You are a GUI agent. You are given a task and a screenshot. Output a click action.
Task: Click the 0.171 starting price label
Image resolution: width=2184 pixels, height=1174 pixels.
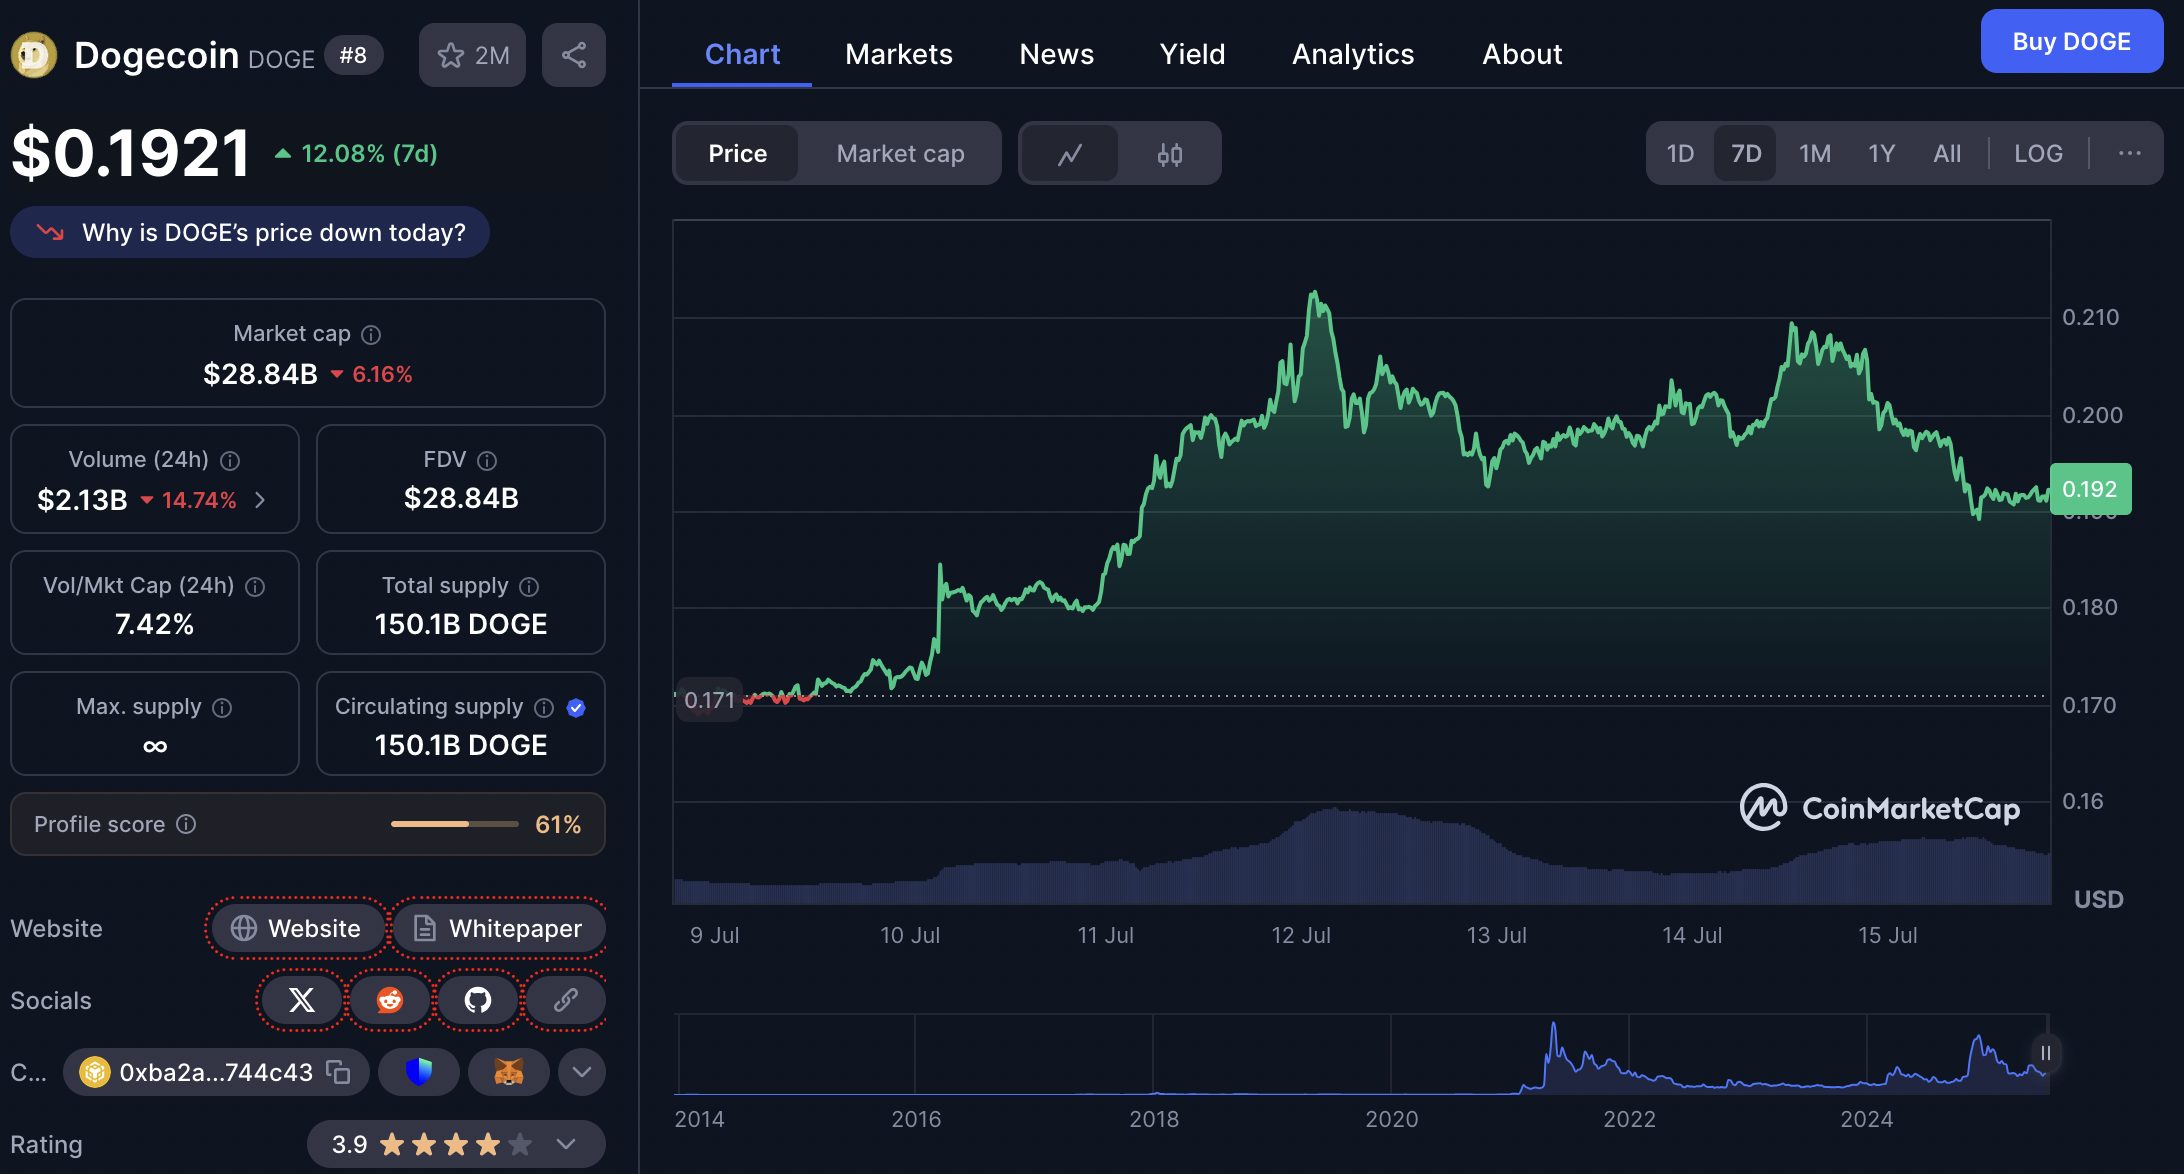click(709, 700)
